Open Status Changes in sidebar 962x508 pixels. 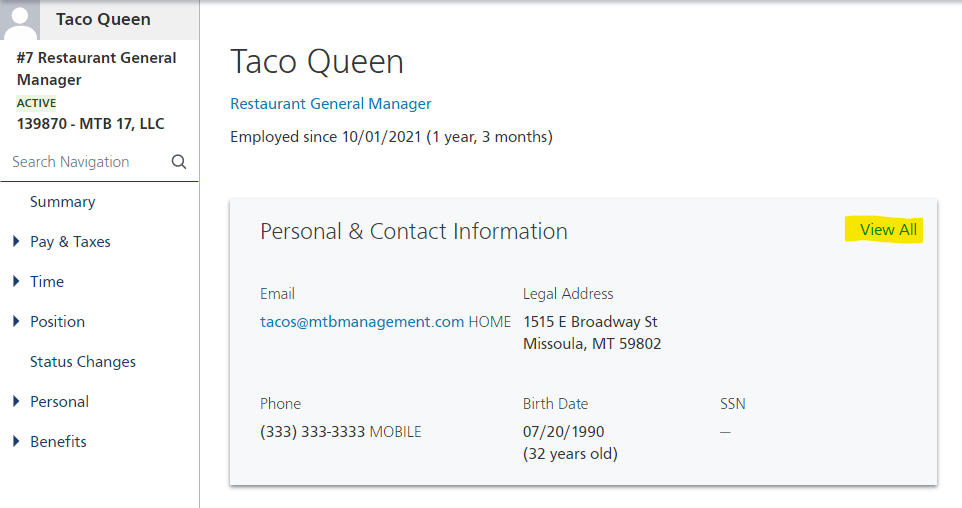click(83, 362)
